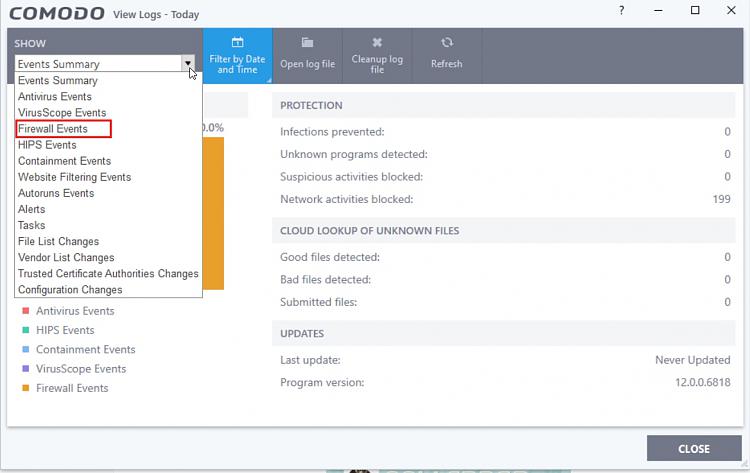Screen dimensions: 750x473
Task: Click the Antivirus Events legend label
Action: (x=76, y=311)
